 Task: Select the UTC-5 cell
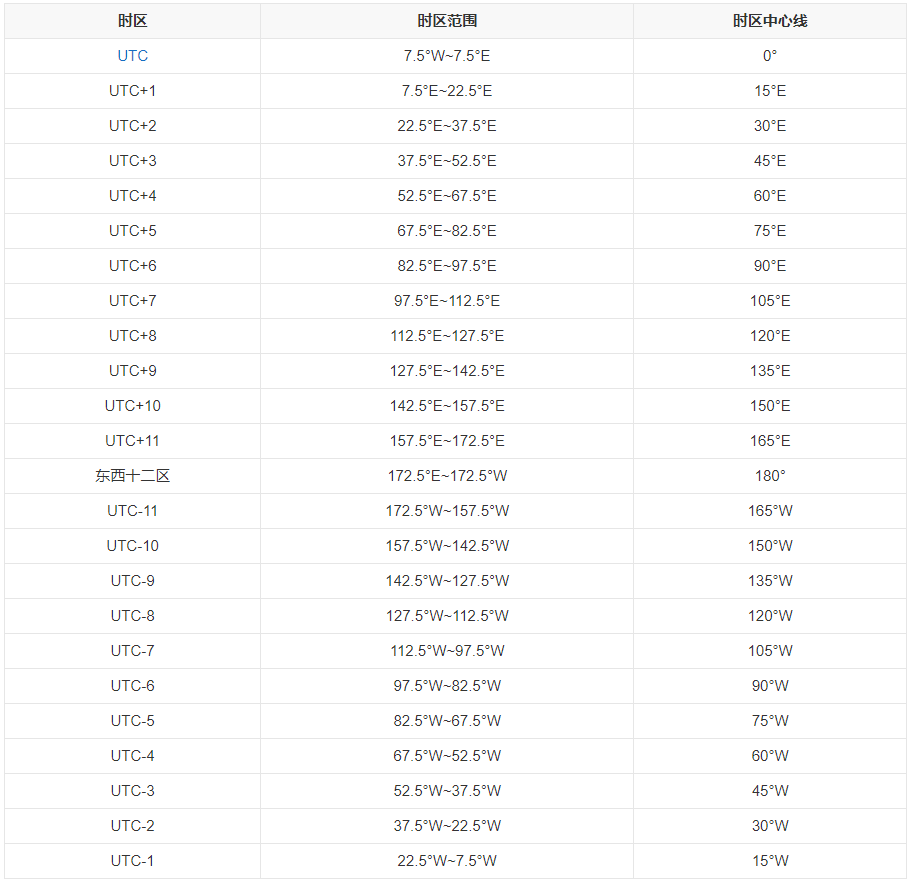click(133, 721)
